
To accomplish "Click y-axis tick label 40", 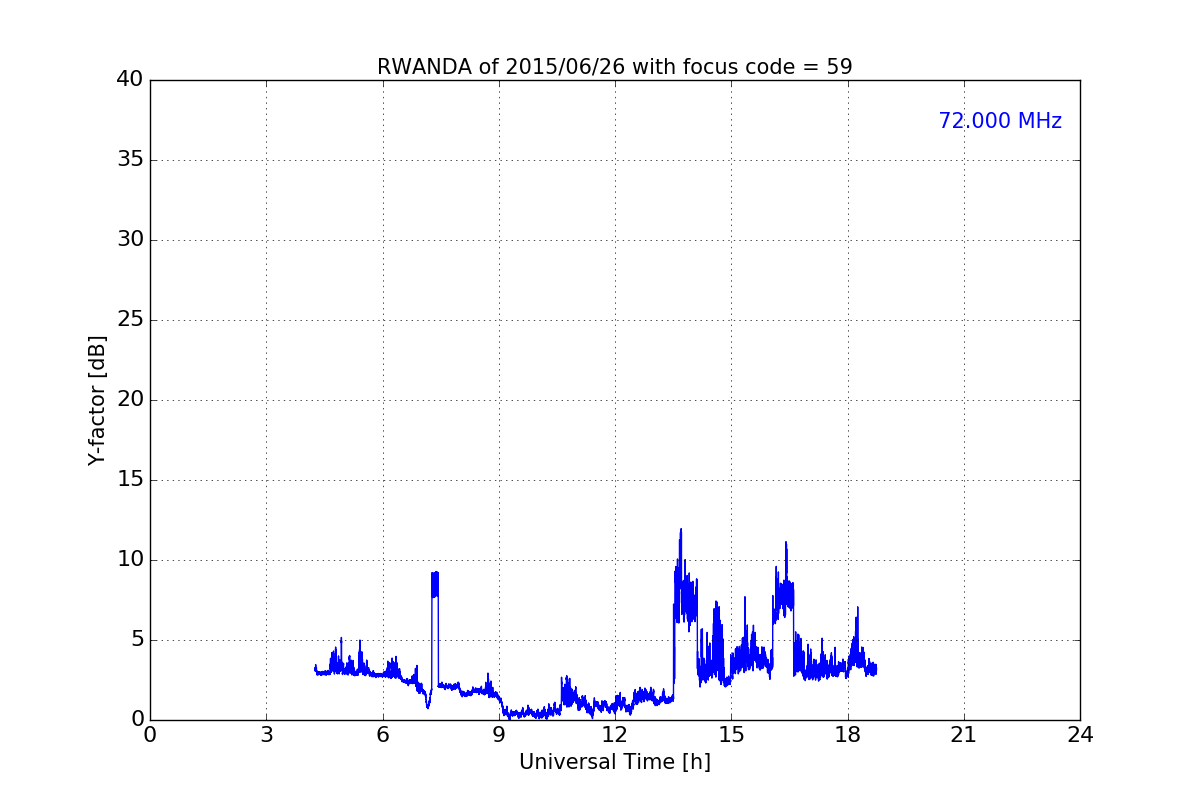I will pyautogui.click(x=130, y=80).
